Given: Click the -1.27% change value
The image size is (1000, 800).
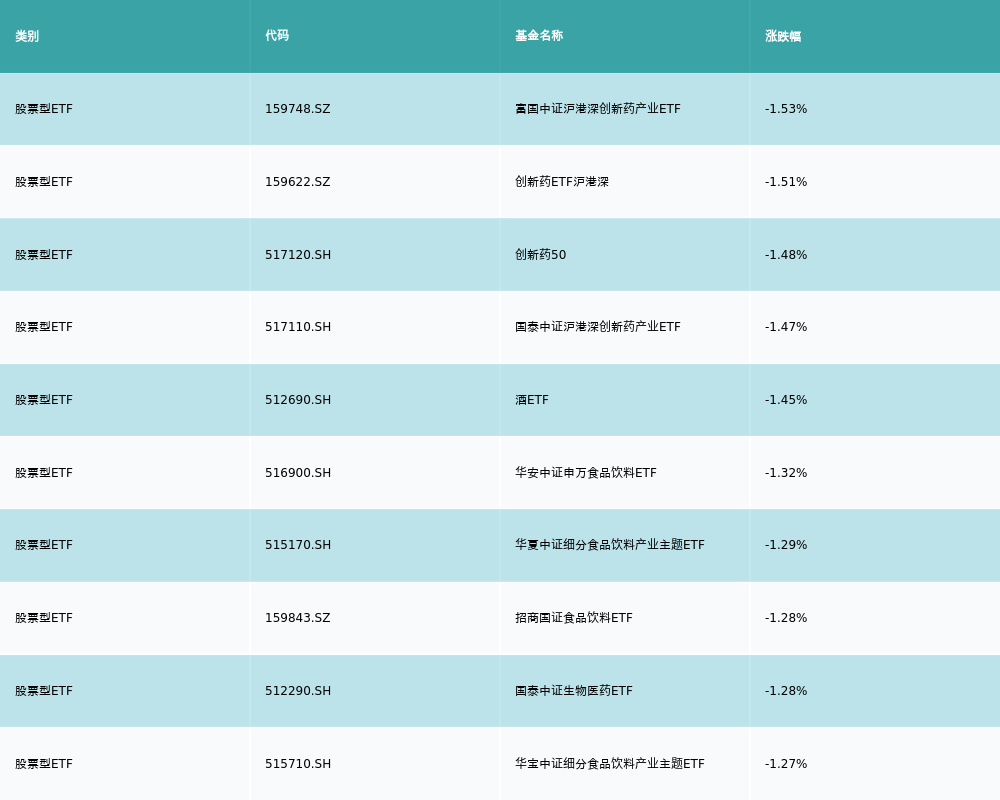Looking at the screenshot, I should [x=786, y=764].
